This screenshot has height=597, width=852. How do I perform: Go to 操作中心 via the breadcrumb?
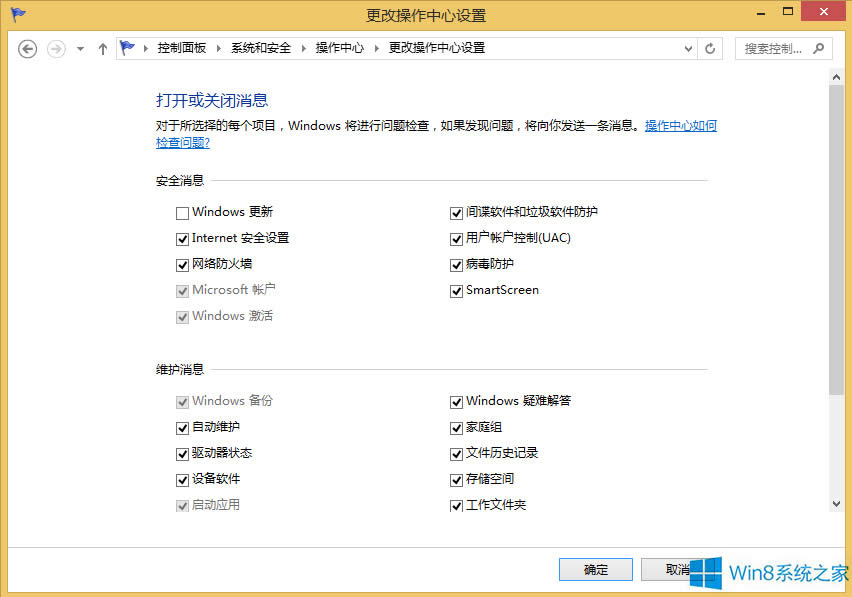point(340,46)
